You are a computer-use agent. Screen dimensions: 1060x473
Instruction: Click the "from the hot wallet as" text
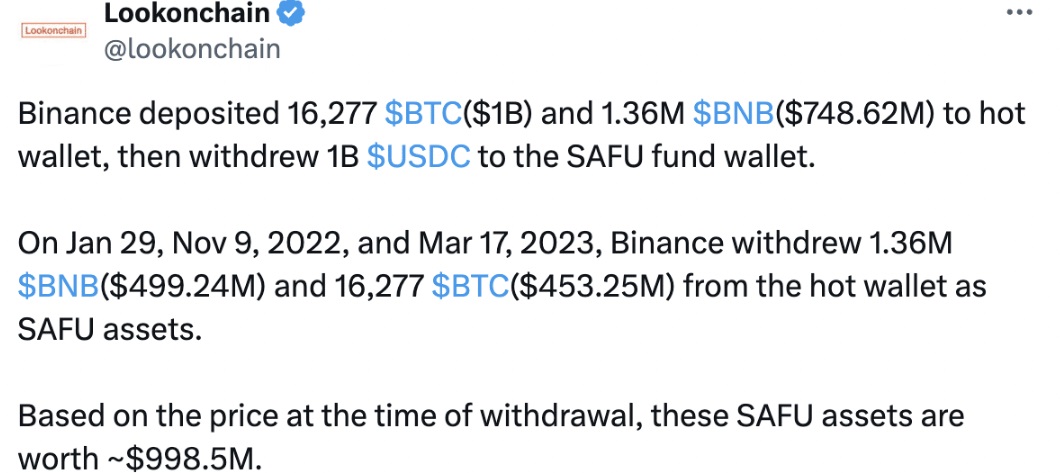point(834,287)
